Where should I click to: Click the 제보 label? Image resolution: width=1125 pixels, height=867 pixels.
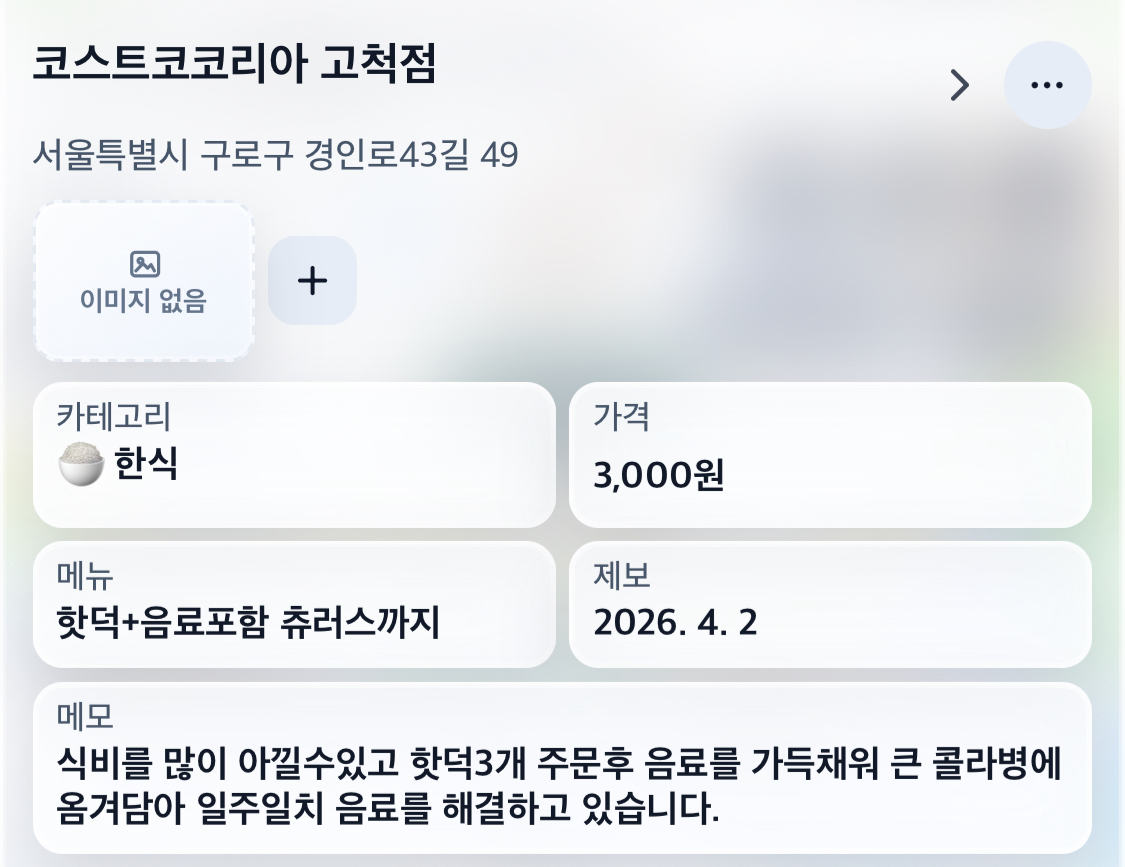pyautogui.click(x=622, y=575)
